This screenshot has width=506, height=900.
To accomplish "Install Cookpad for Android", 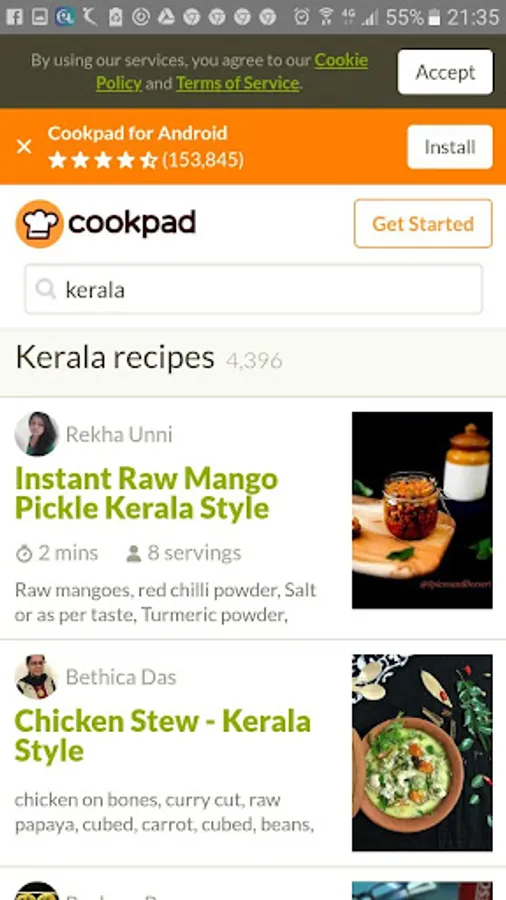I will [450, 147].
